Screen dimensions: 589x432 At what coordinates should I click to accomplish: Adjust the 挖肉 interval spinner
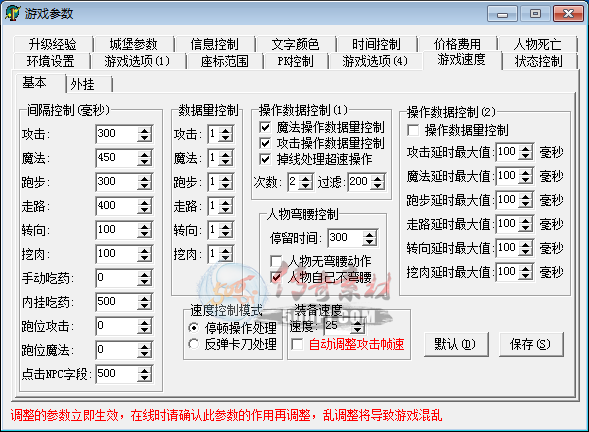pos(145,254)
